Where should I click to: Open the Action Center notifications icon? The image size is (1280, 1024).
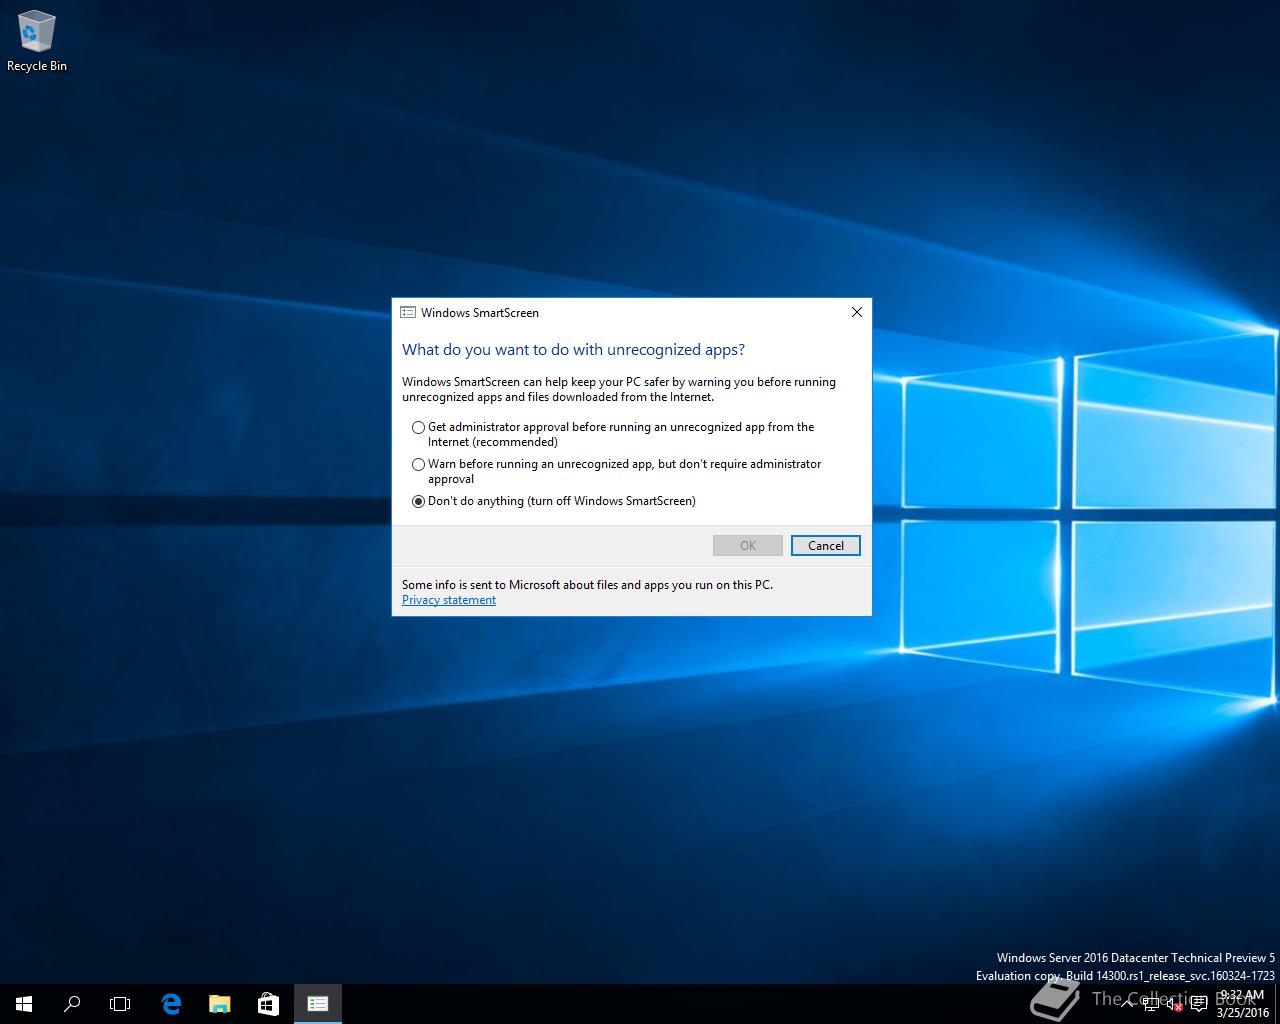pos(1198,1004)
